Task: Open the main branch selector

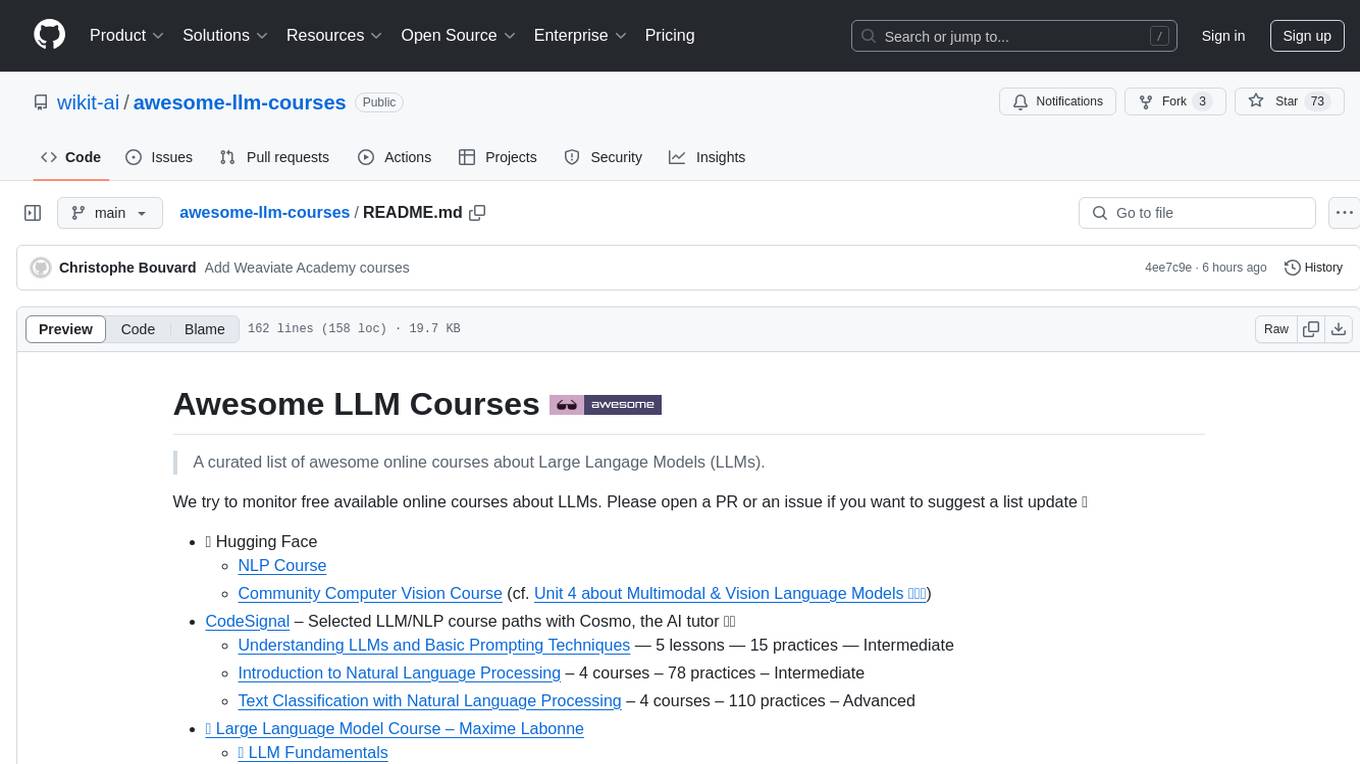Action: pyautogui.click(x=110, y=213)
